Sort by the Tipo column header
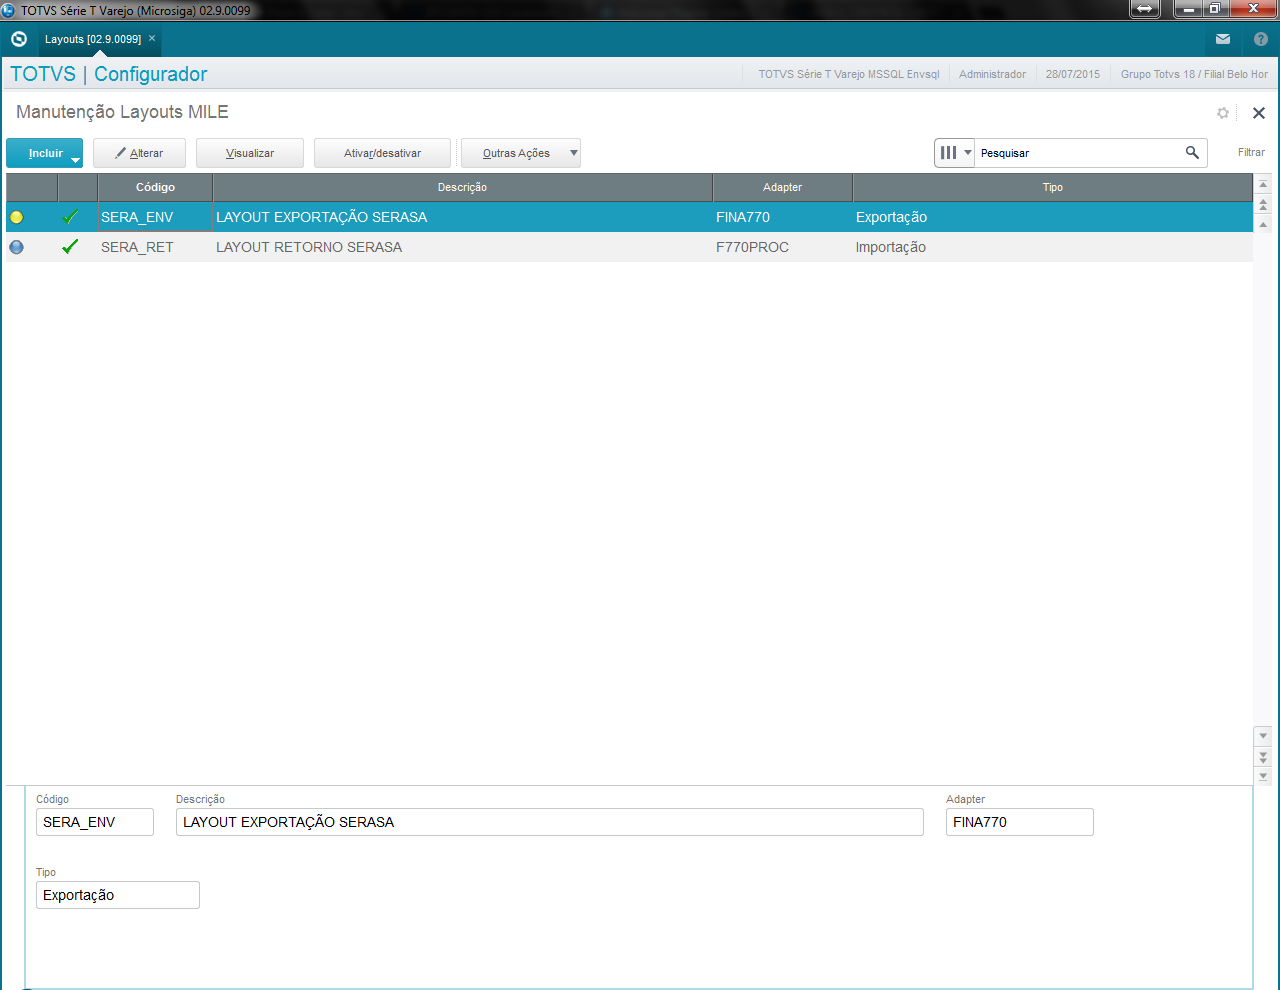This screenshot has height=990, width=1280. (1052, 187)
